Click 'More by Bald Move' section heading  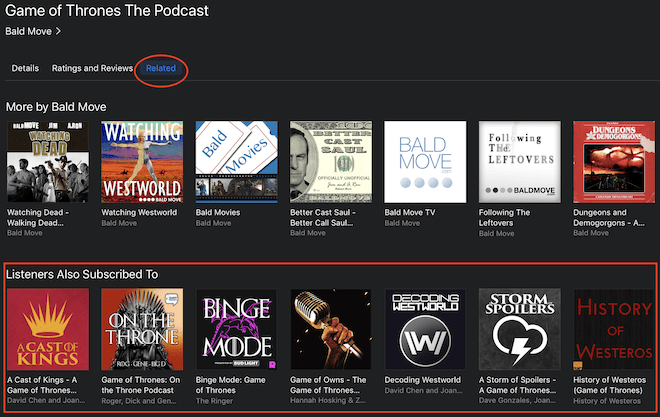[56, 107]
